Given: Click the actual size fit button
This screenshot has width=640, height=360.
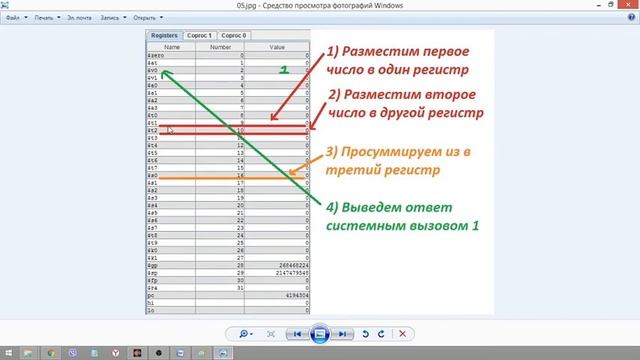Looking at the screenshot, I should tap(271, 334).
